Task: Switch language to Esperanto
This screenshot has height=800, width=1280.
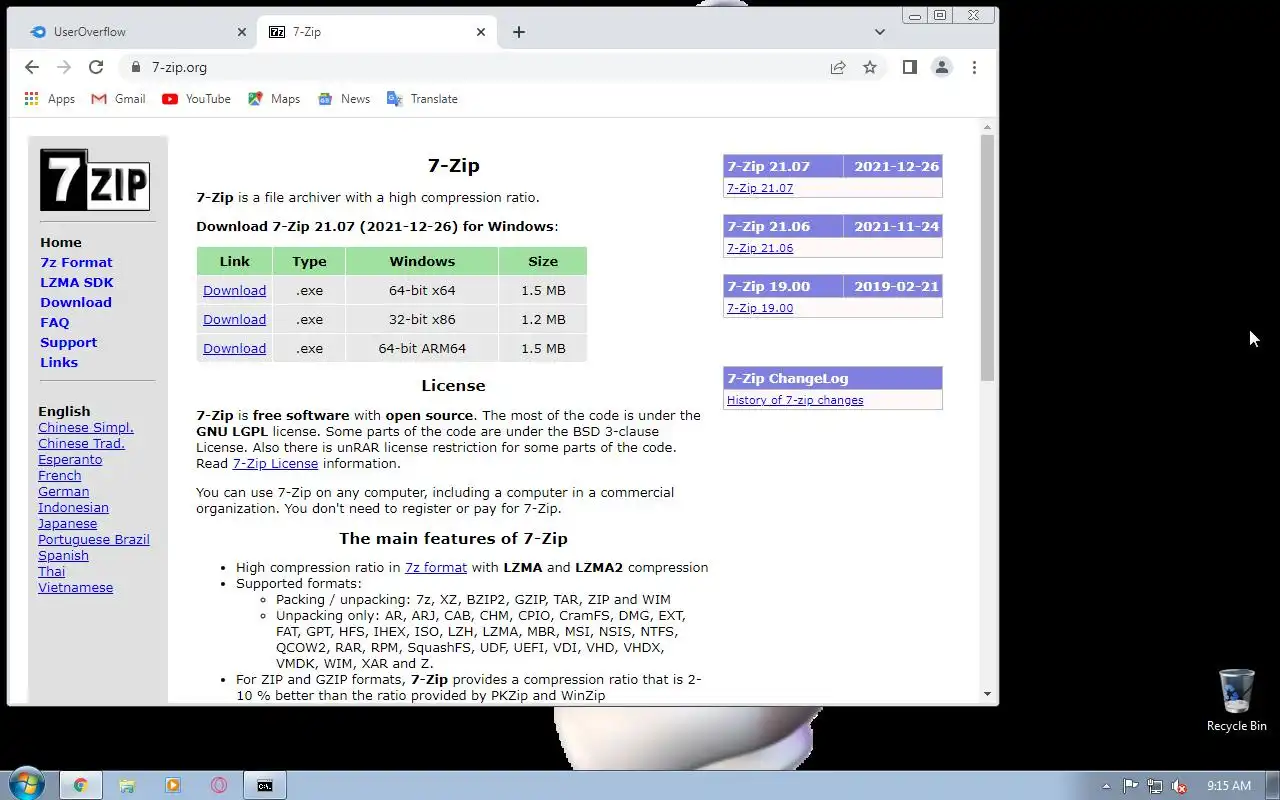Action: (70, 459)
